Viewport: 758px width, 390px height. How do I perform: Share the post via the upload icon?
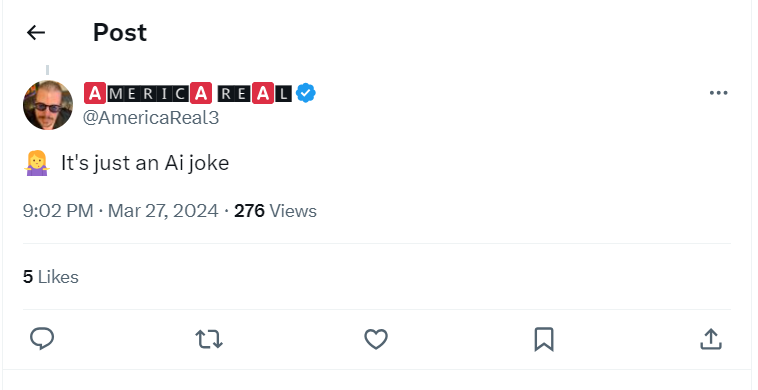[711, 339]
